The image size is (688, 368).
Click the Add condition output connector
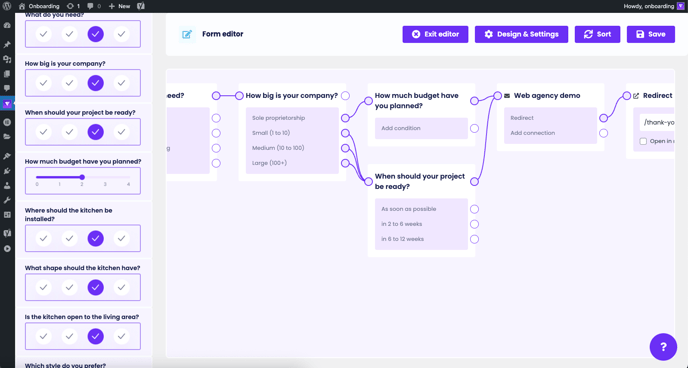[474, 129]
